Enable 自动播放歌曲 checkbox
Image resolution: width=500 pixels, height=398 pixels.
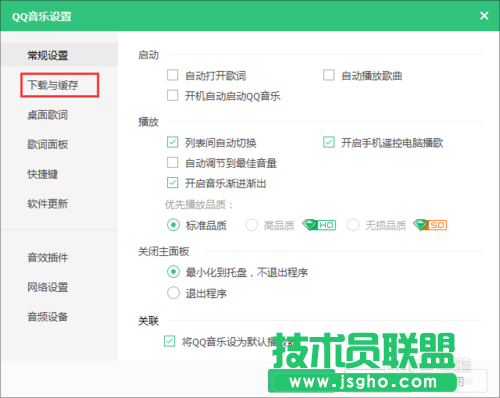pyautogui.click(x=329, y=75)
